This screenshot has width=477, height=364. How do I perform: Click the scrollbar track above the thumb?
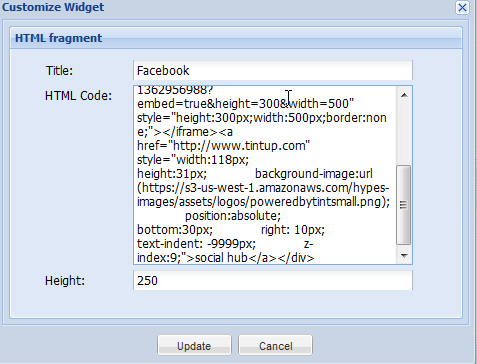click(x=404, y=134)
